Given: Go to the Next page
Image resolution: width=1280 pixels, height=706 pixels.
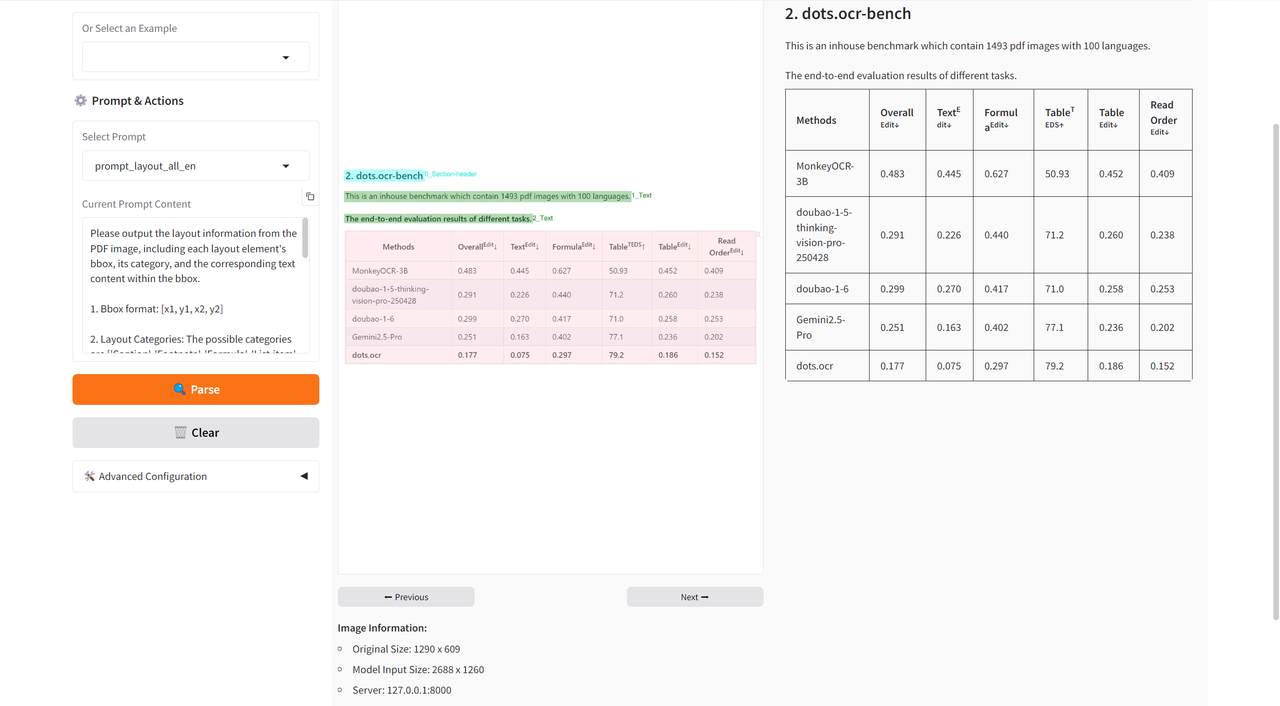Looking at the screenshot, I should pyautogui.click(x=695, y=597).
